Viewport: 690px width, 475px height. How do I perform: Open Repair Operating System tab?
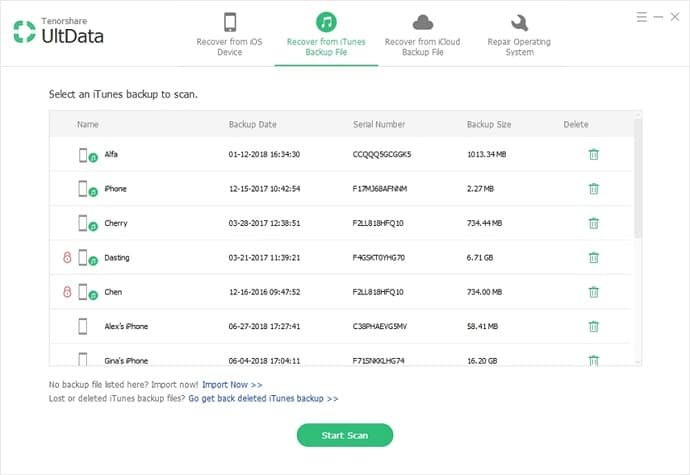click(x=519, y=34)
